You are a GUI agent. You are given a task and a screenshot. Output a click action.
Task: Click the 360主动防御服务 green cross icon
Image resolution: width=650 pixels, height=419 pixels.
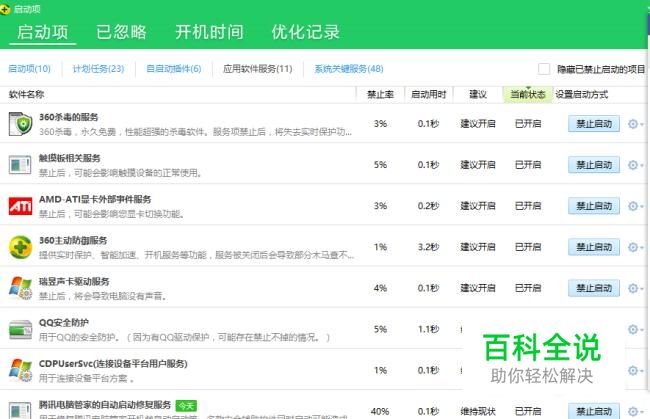tap(20, 247)
